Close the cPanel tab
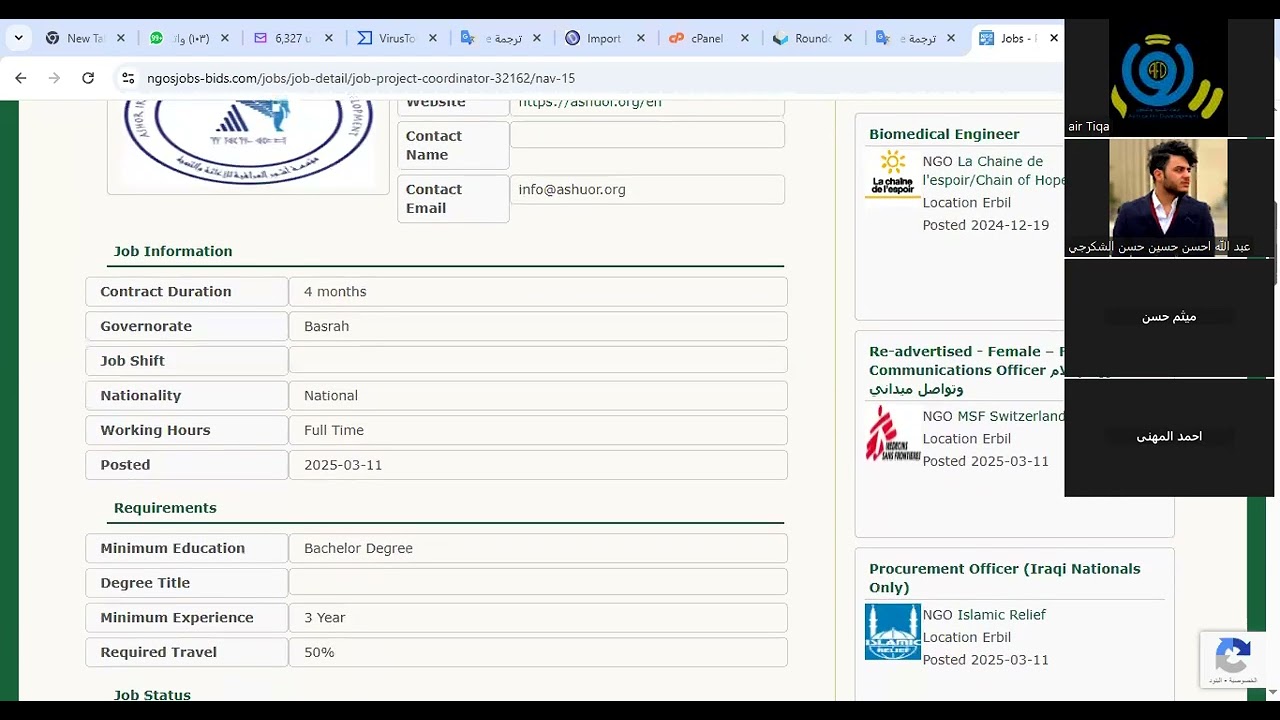Screen dimensions: 1280x720 pyautogui.click(x=744, y=38)
